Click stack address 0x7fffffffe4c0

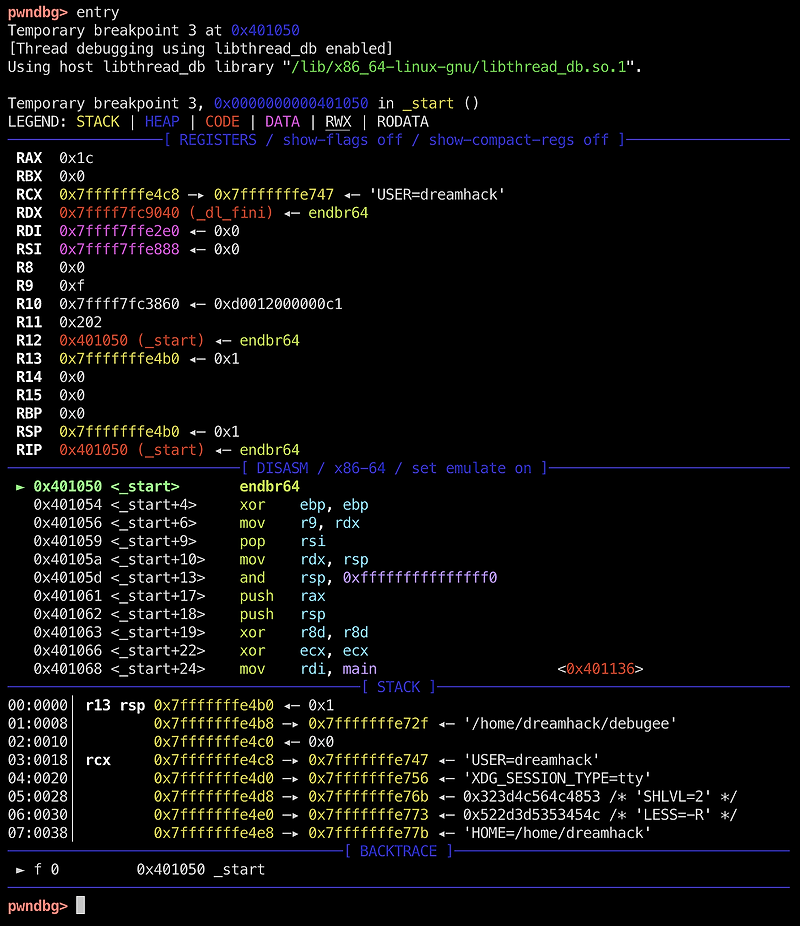214,742
